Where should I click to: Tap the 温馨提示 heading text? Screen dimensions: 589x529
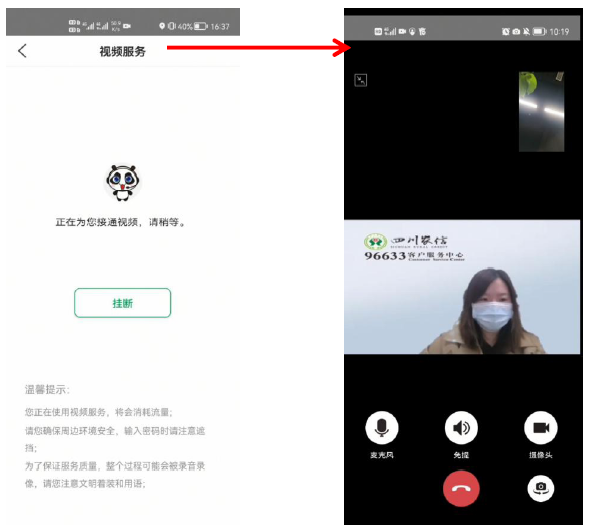coord(47,390)
